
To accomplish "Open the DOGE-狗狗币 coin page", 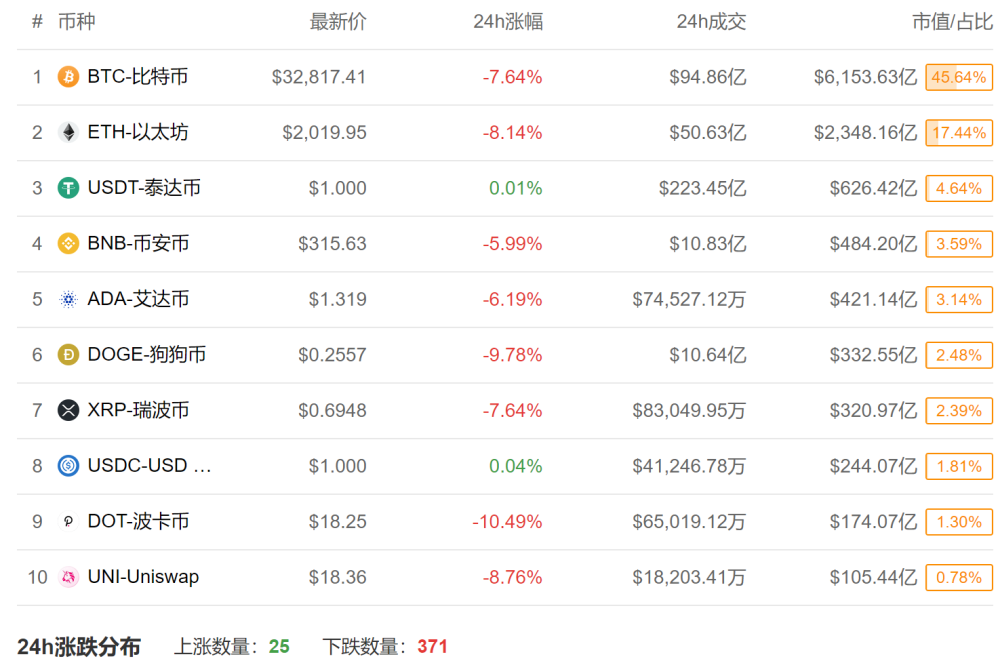I will click(x=147, y=354).
